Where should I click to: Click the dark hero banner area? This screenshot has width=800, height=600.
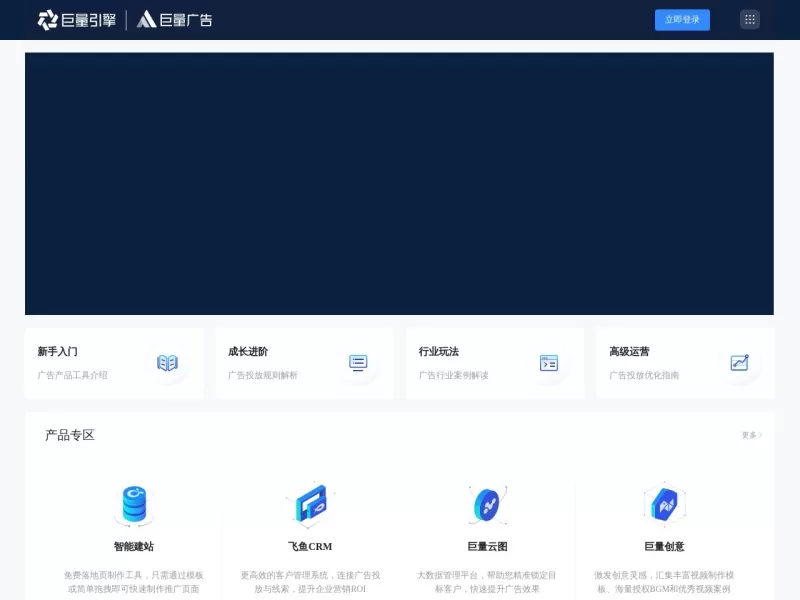tap(400, 183)
